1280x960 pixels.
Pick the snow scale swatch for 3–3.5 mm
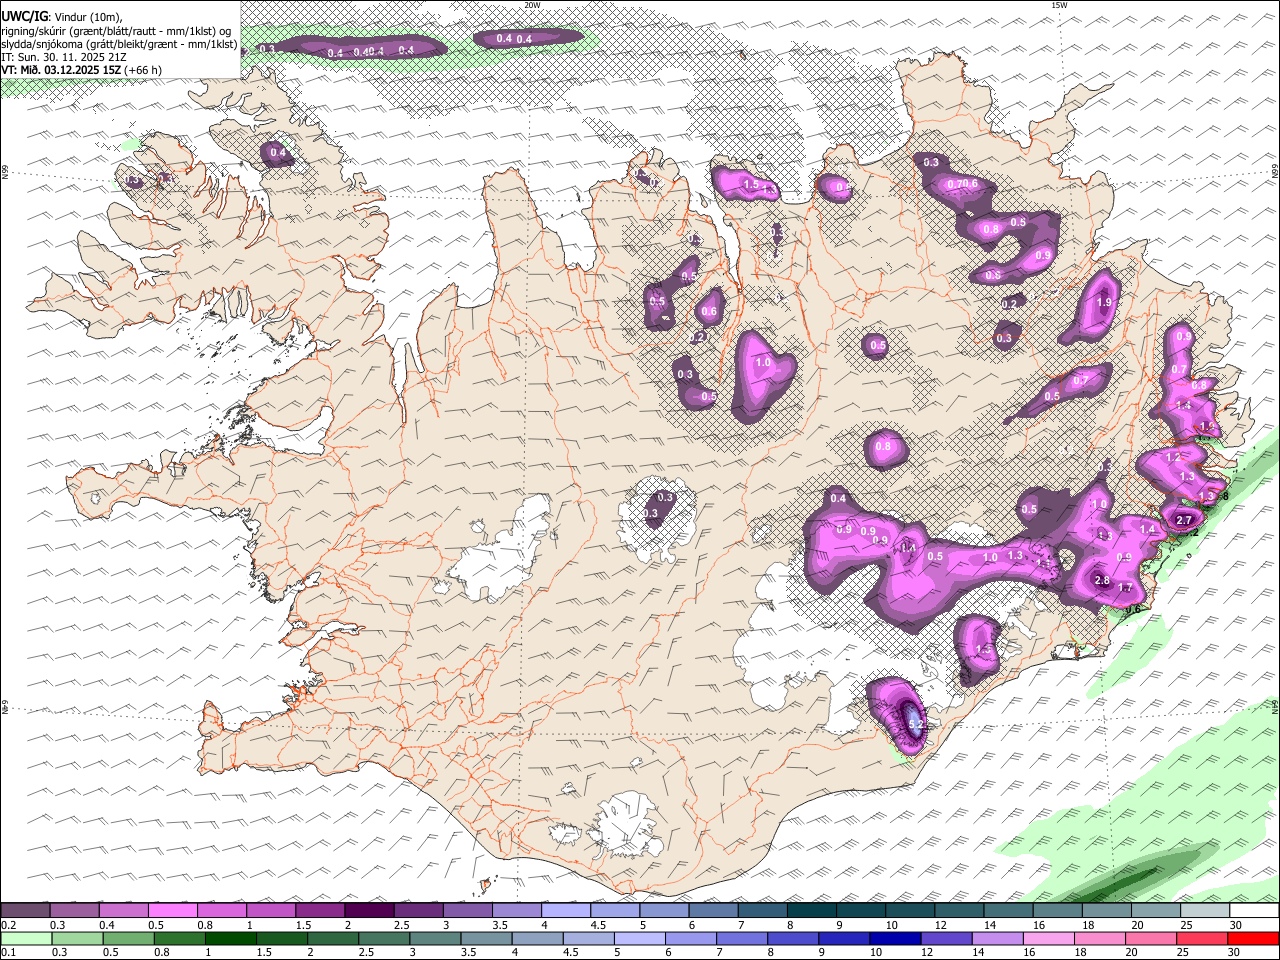[x=467, y=910]
